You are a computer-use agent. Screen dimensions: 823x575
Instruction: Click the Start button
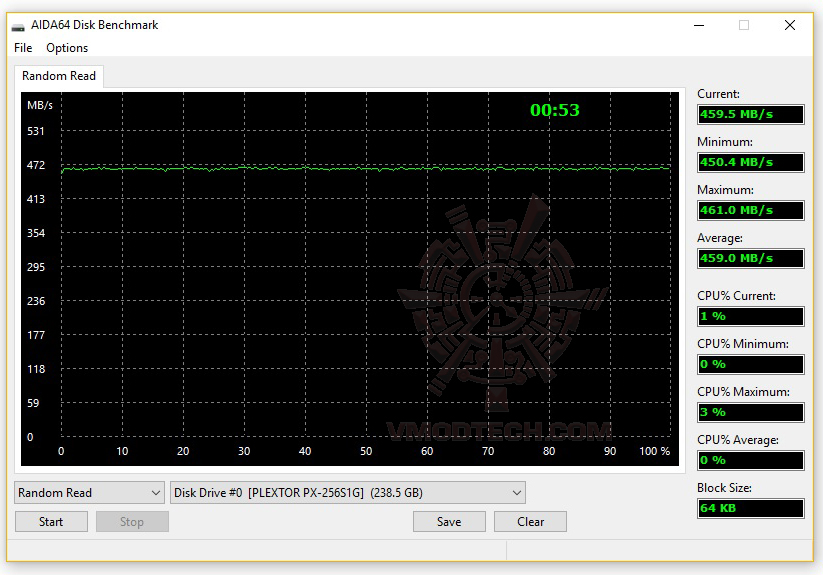point(51,521)
